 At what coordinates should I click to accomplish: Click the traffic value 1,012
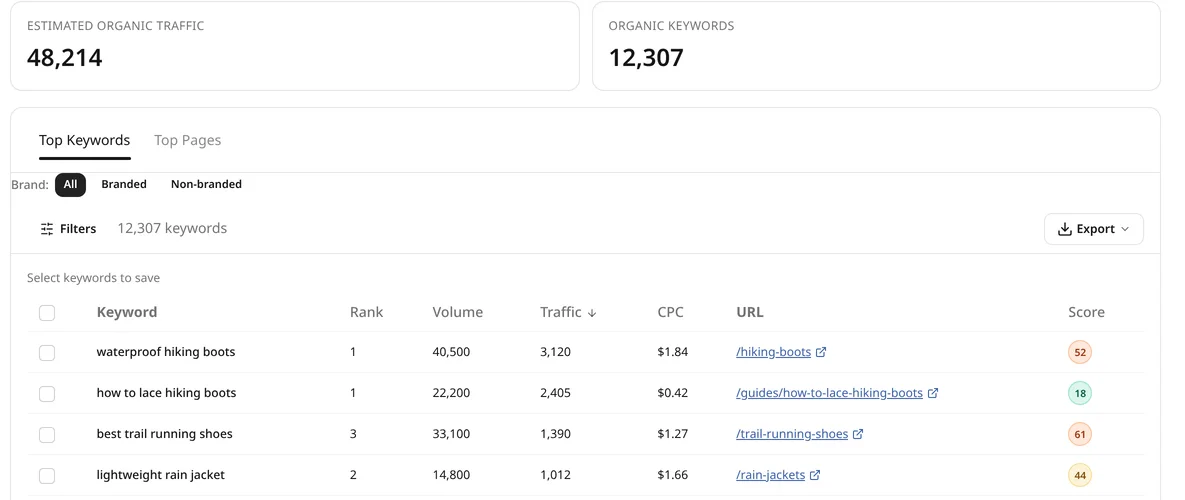(x=555, y=475)
